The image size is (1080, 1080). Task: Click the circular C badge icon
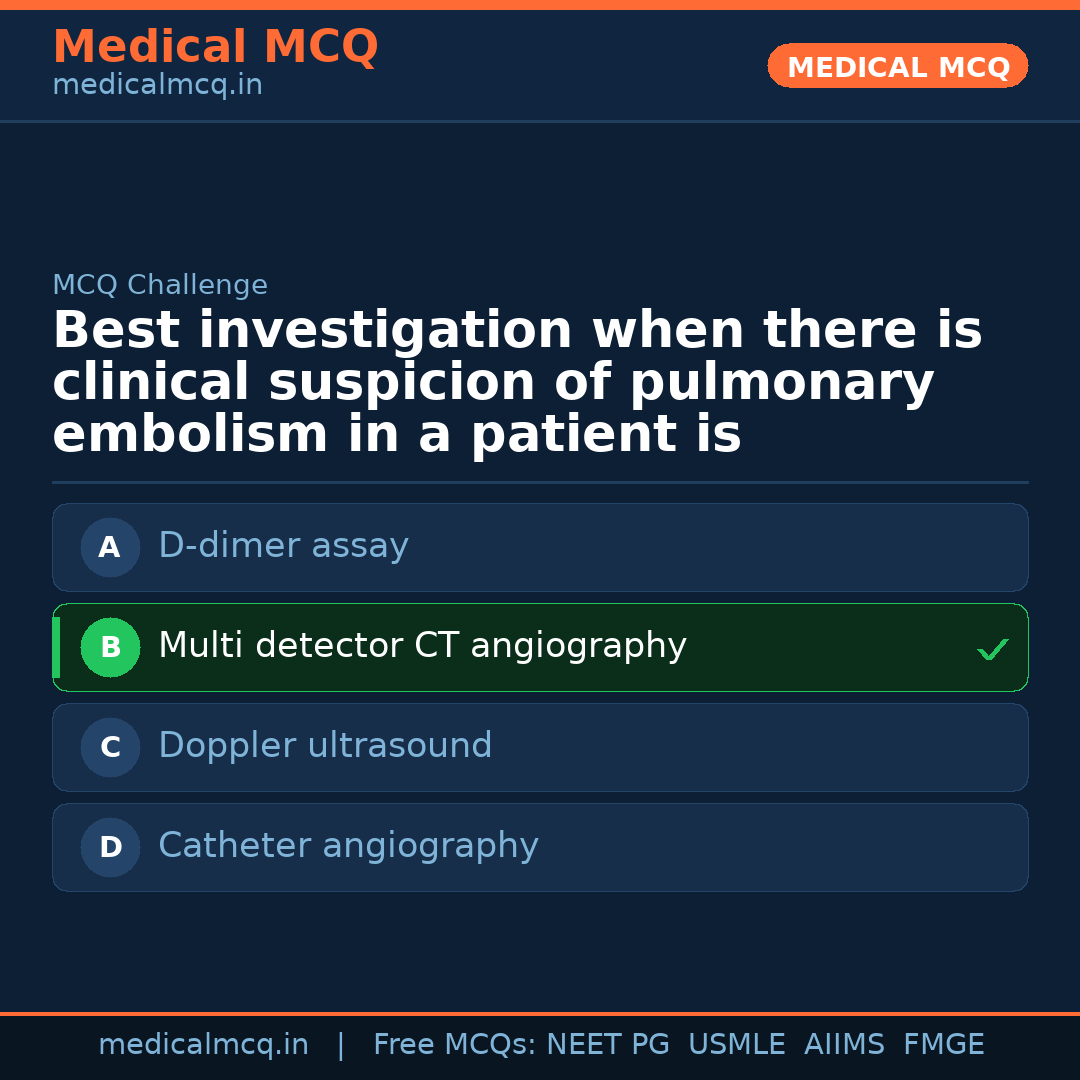click(x=110, y=747)
